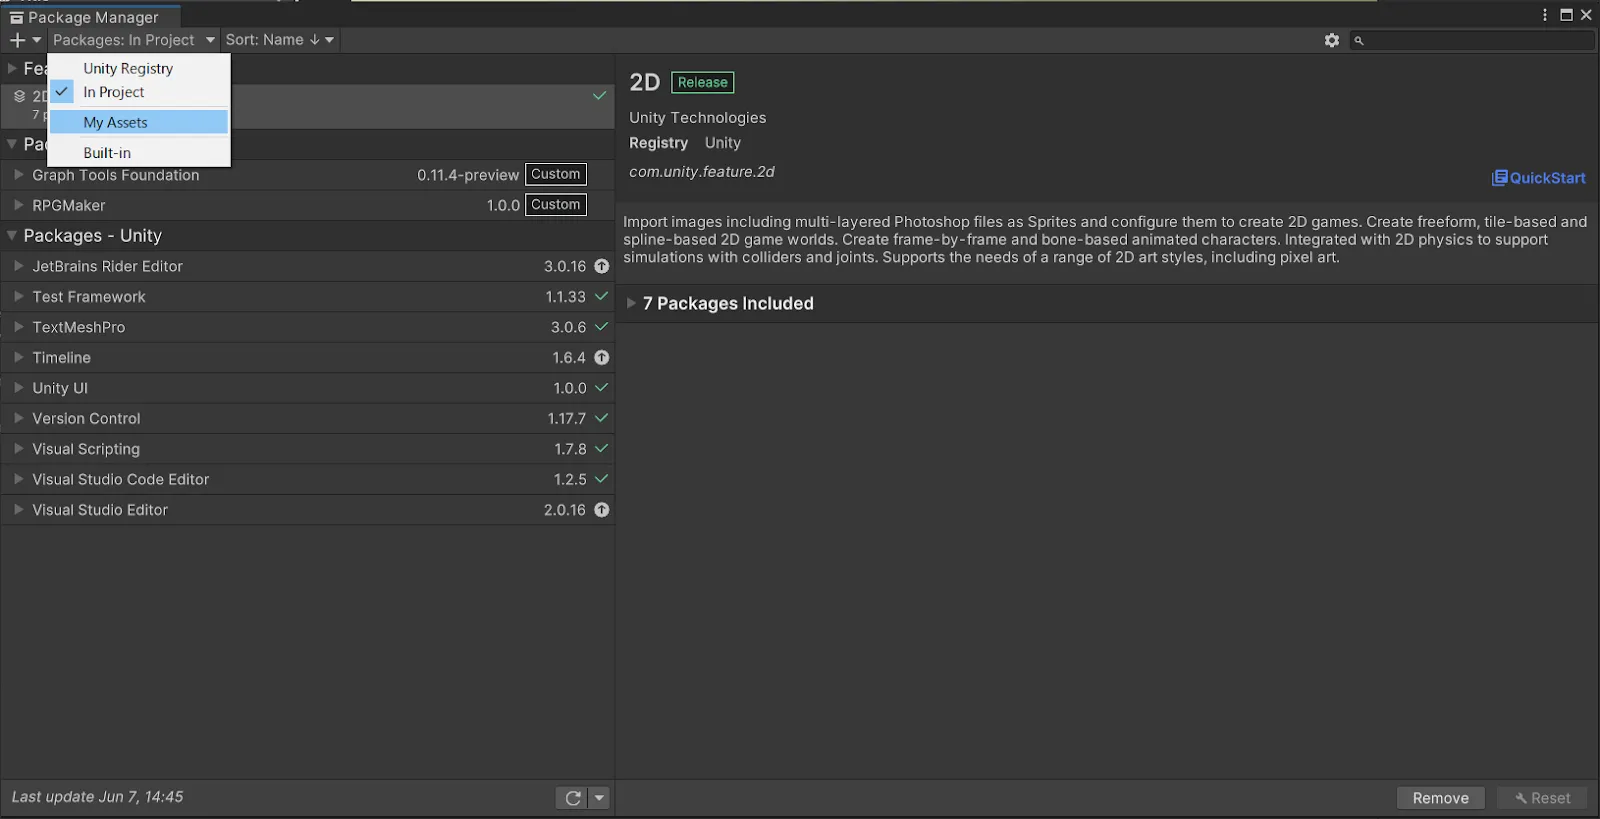Click Custom tag on Graph Tools Foundation
The width and height of the screenshot is (1600, 819).
[x=556, y=174]
